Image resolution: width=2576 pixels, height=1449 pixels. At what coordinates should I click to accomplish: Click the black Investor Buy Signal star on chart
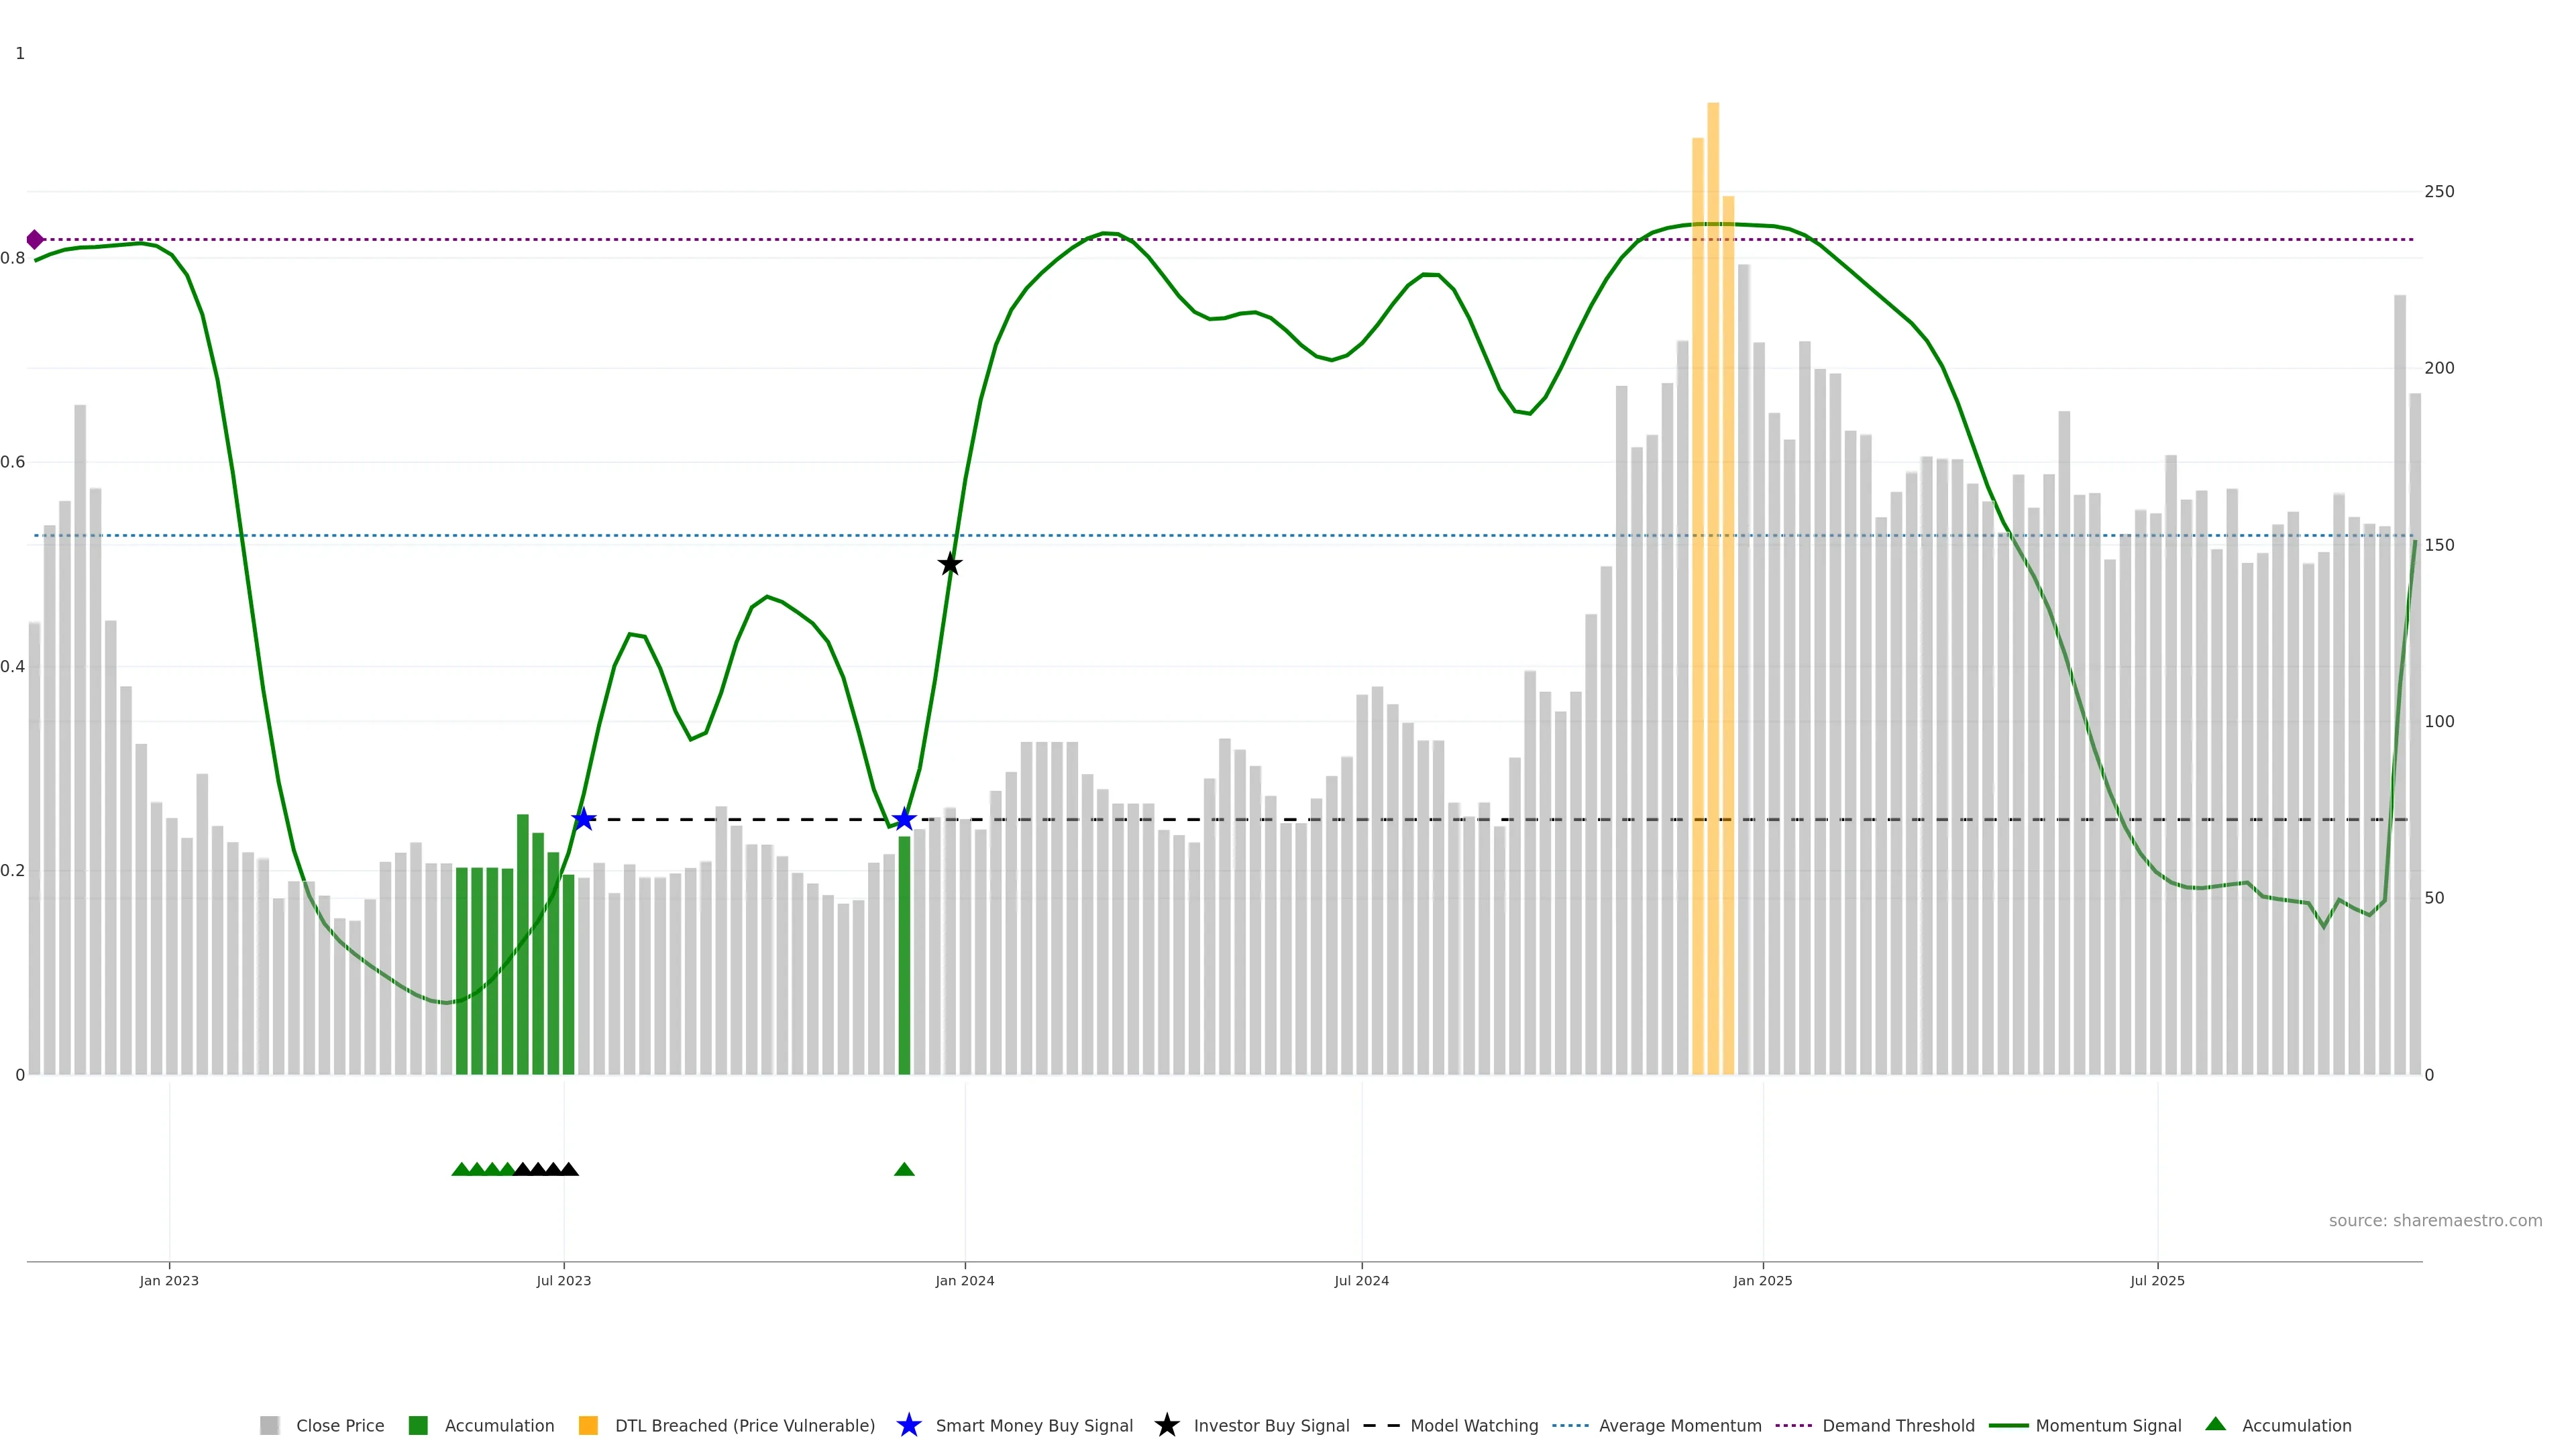[950, 565]
